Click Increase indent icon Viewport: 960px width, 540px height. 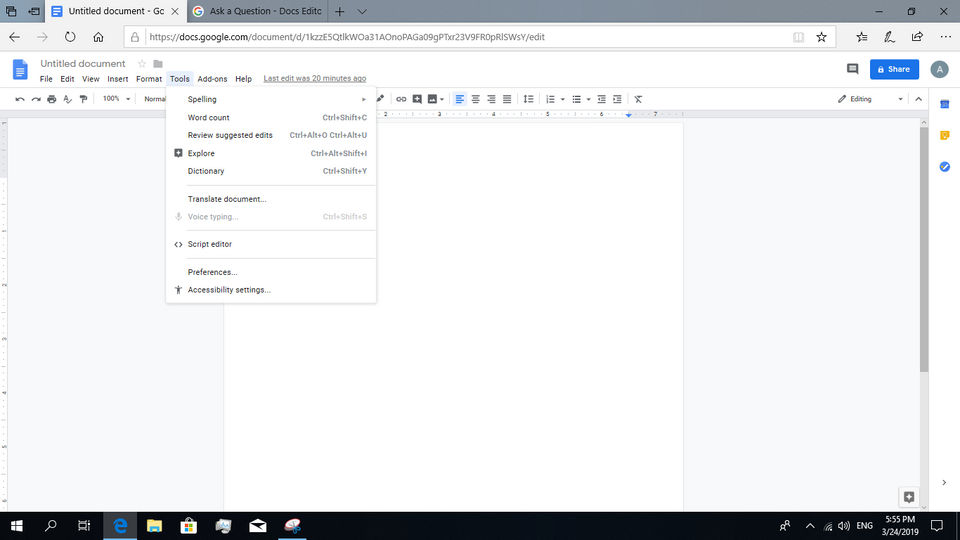[617, 99]
